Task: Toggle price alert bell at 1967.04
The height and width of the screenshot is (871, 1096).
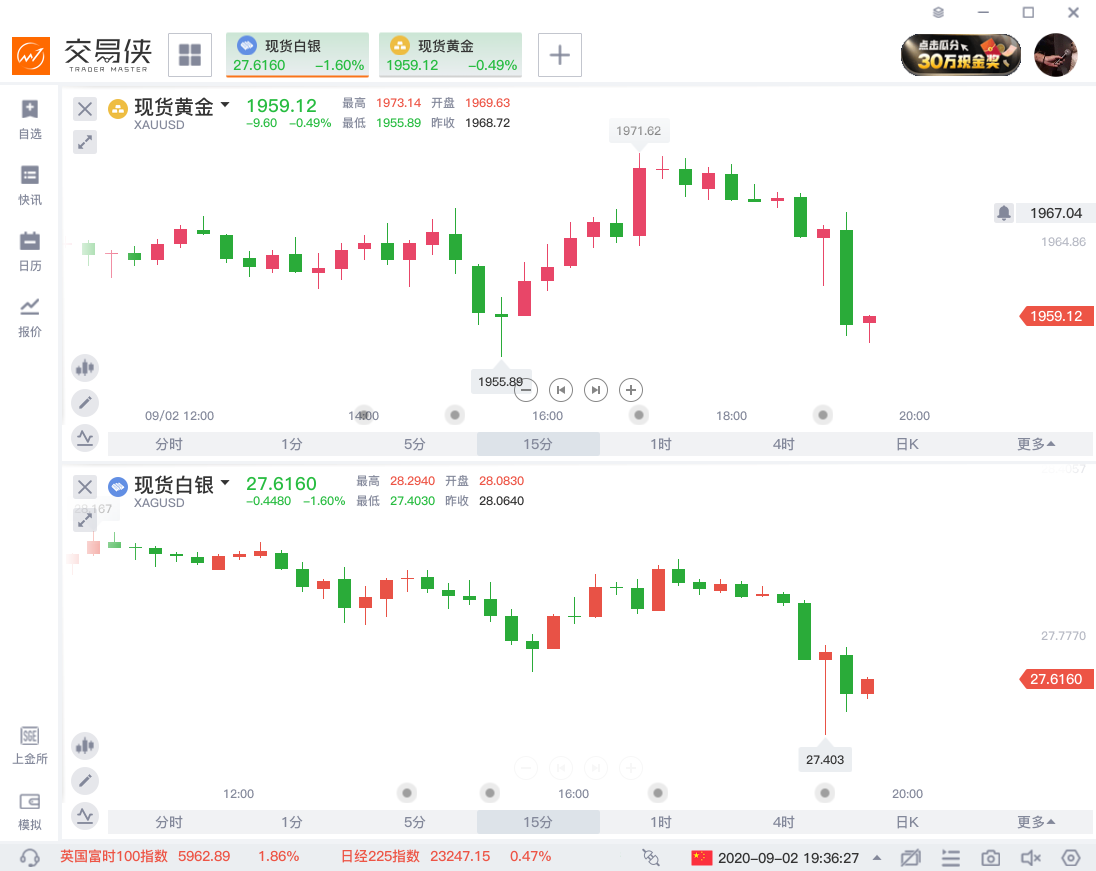Action: point(1004,213)
